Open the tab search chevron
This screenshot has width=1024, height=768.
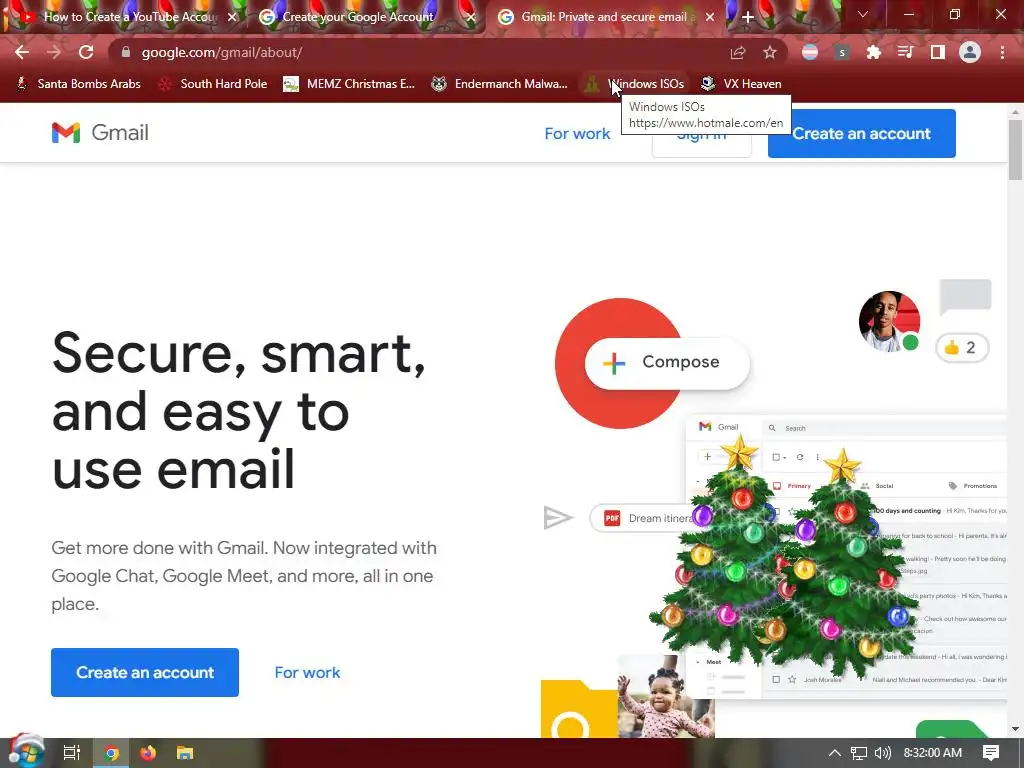[863, 14]
